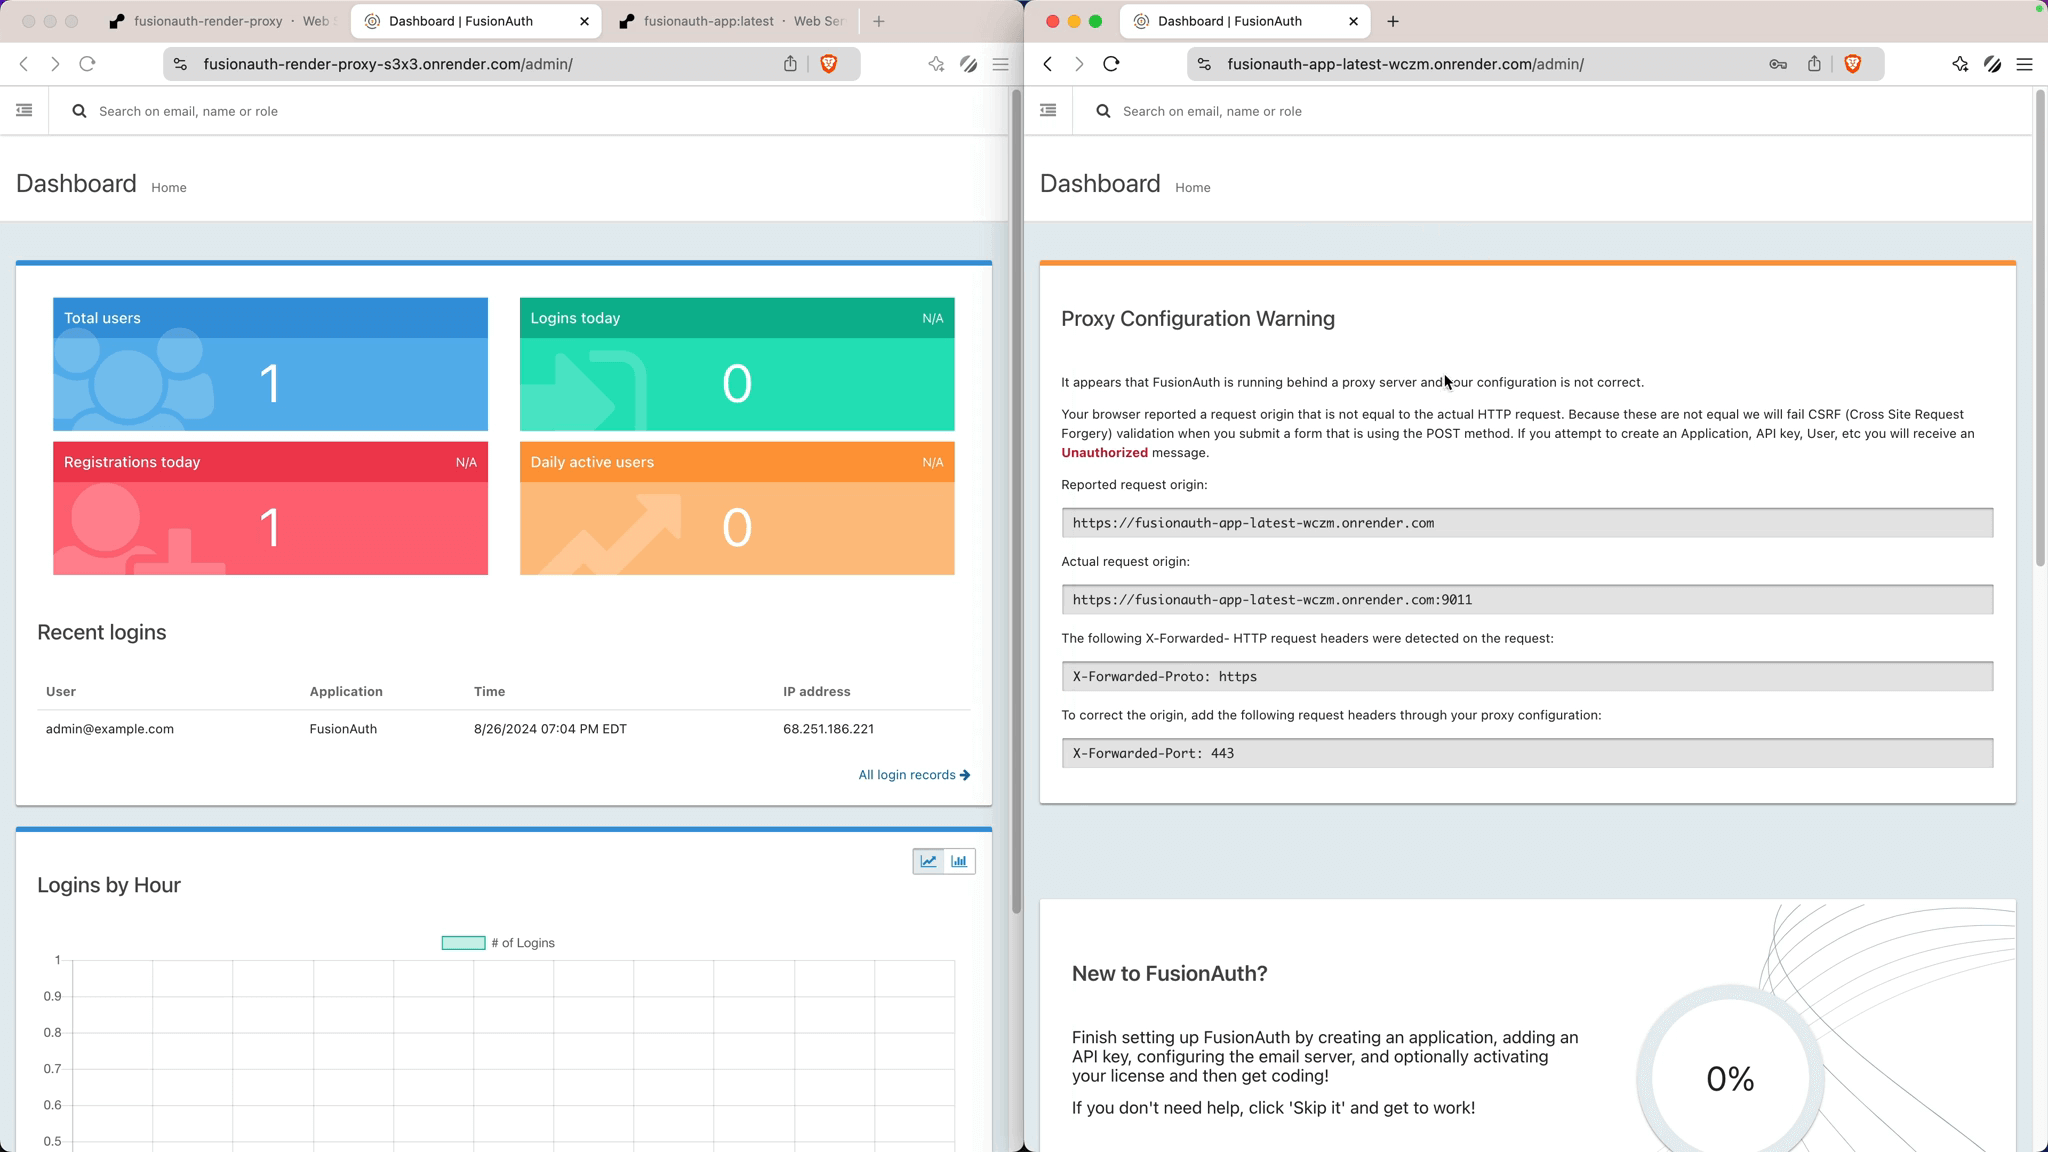Go forward in left browser window
The height and width of the screenshot is (1152, 2048).
(55, 64)
